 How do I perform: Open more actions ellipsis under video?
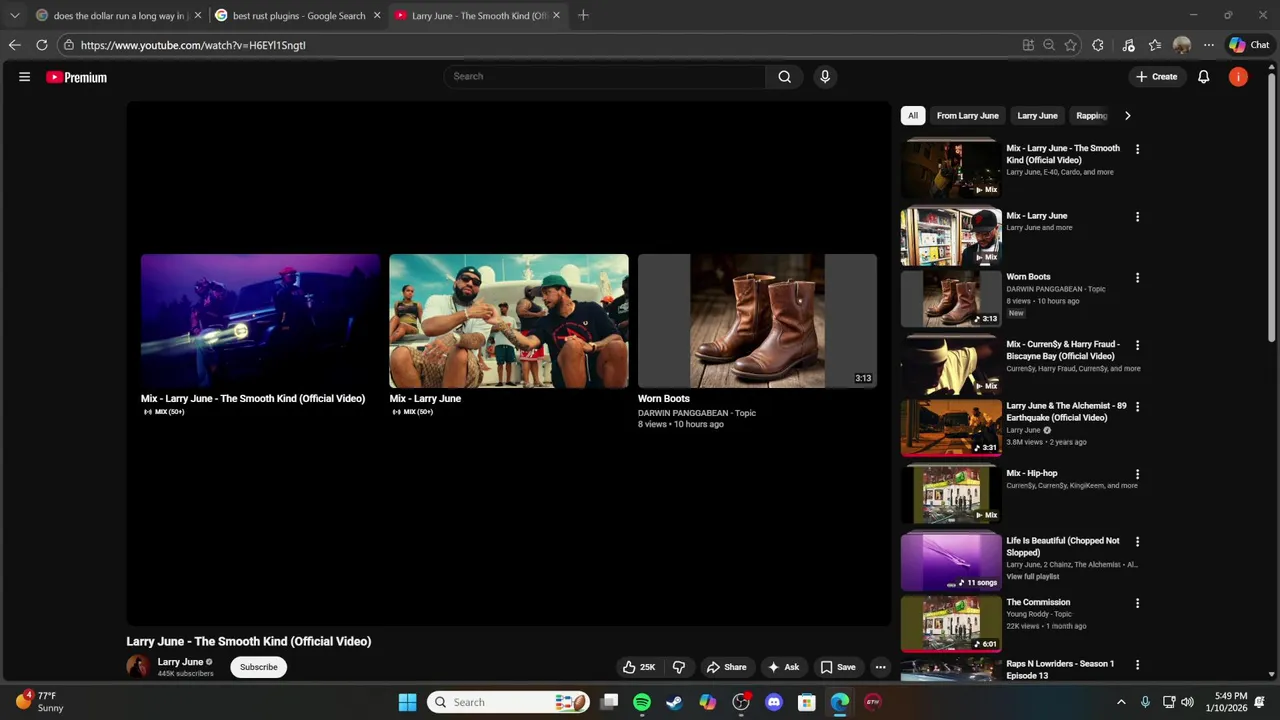[x=880, y=667]
